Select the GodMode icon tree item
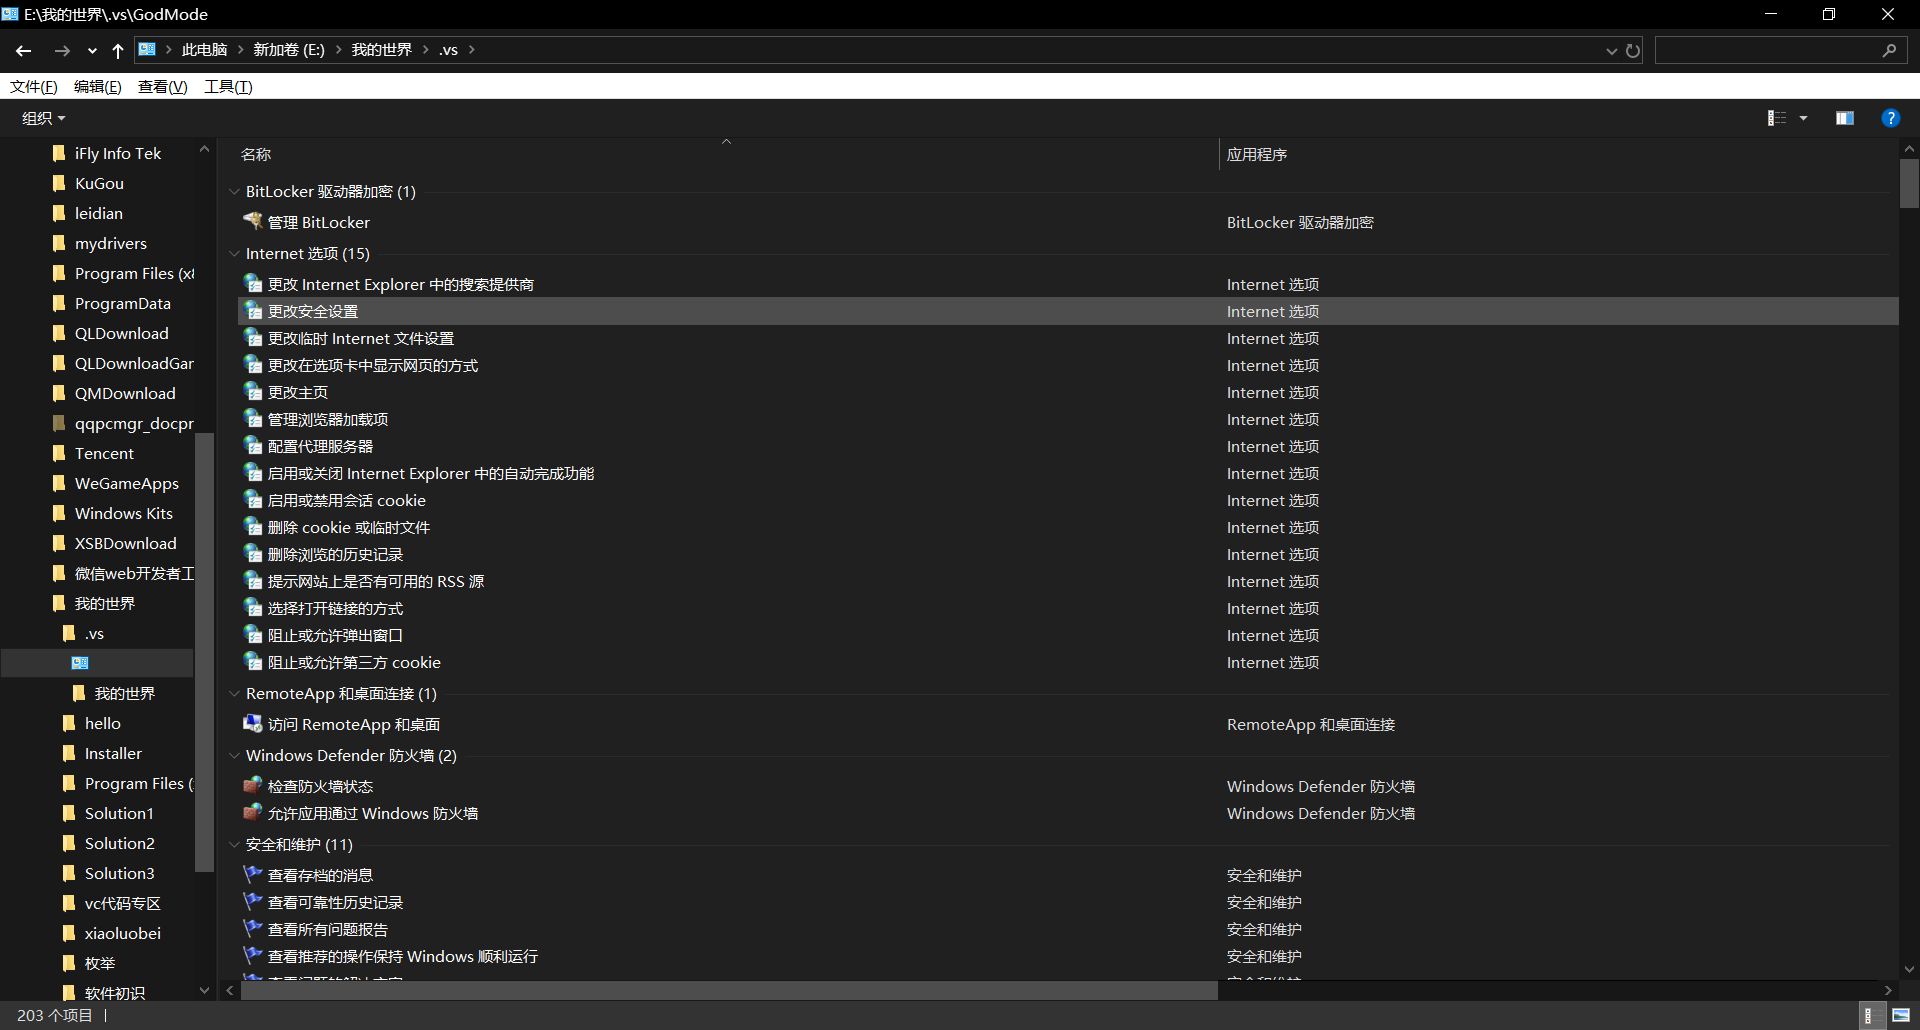 click(x=80, y=663)
